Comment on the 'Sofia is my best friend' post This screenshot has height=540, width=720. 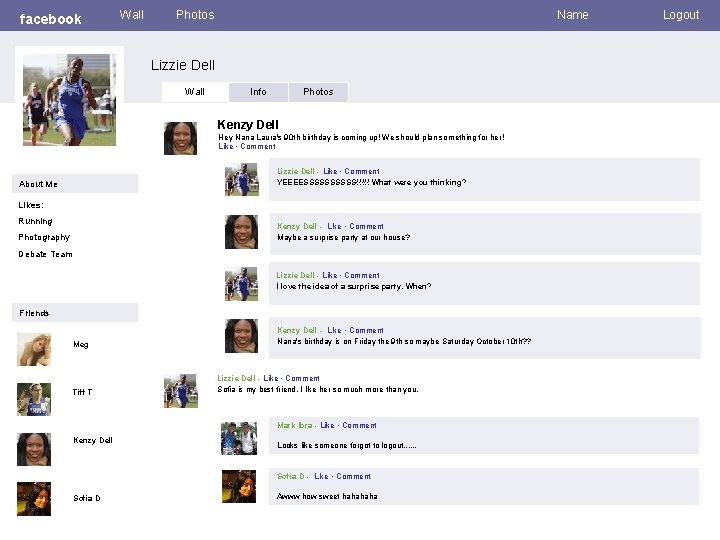point(302,378)
